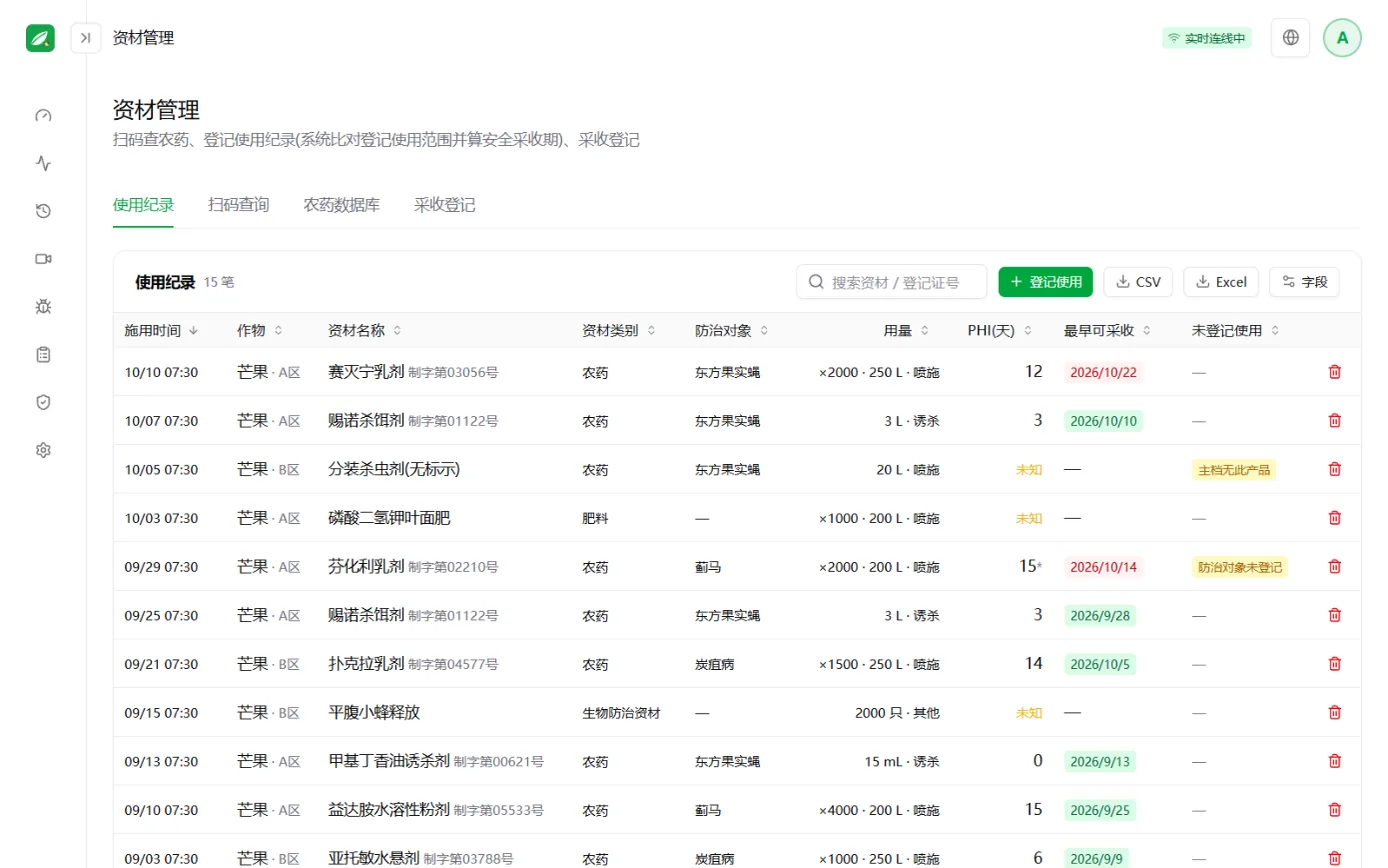Click the 2026/10/14 harvest date badge

click(1103, 567)
